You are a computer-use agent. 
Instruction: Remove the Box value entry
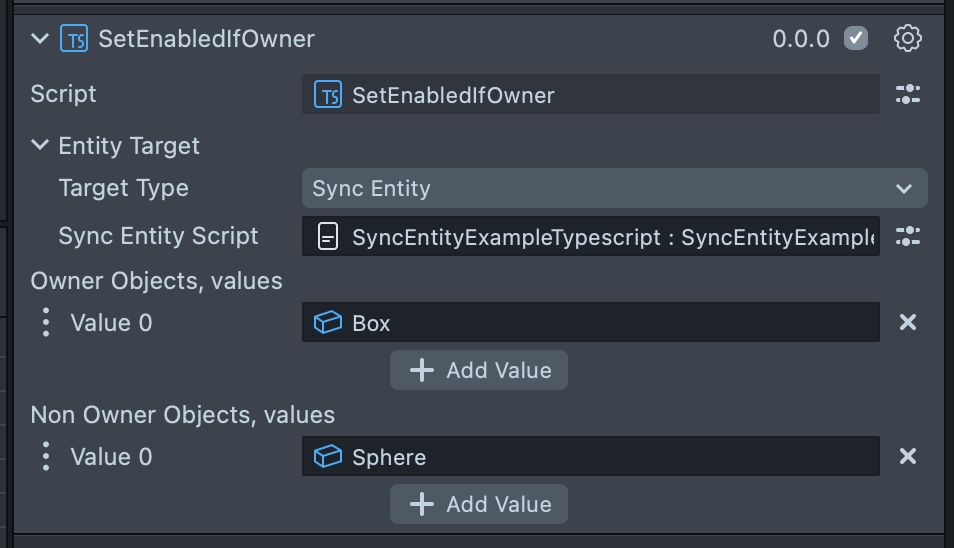point(907,322)
